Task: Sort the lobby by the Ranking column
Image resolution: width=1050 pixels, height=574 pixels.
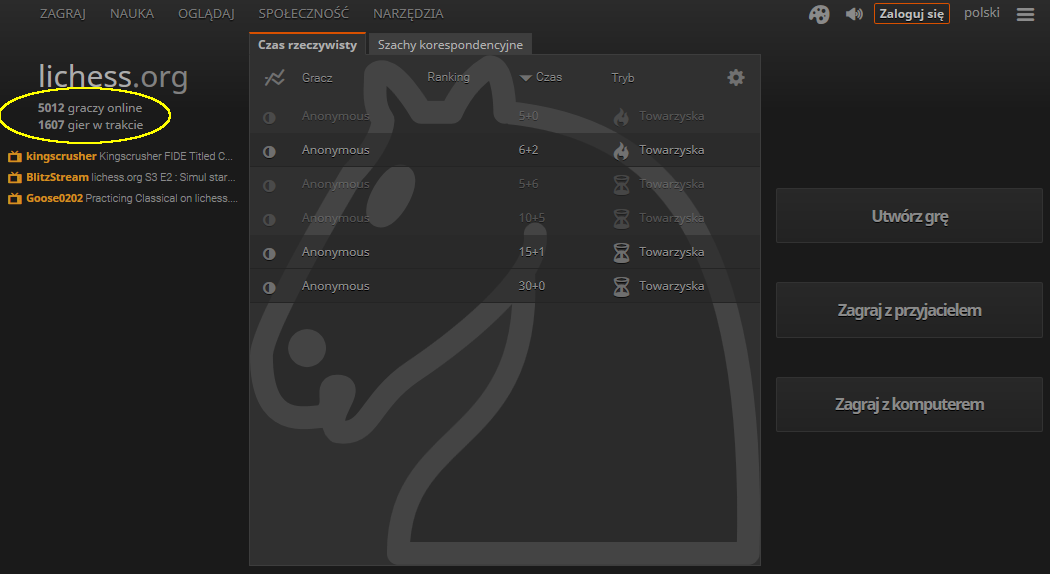Action: pos(448,77)
